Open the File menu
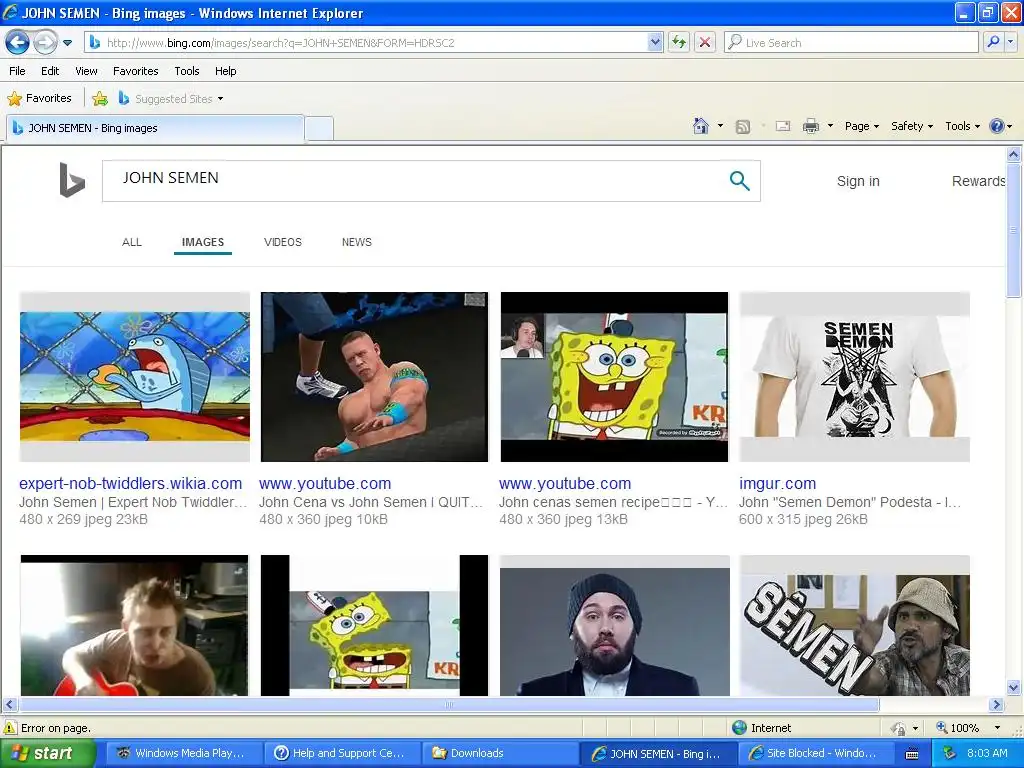The height and width of the screenshot is (768, 1024). 18,71
